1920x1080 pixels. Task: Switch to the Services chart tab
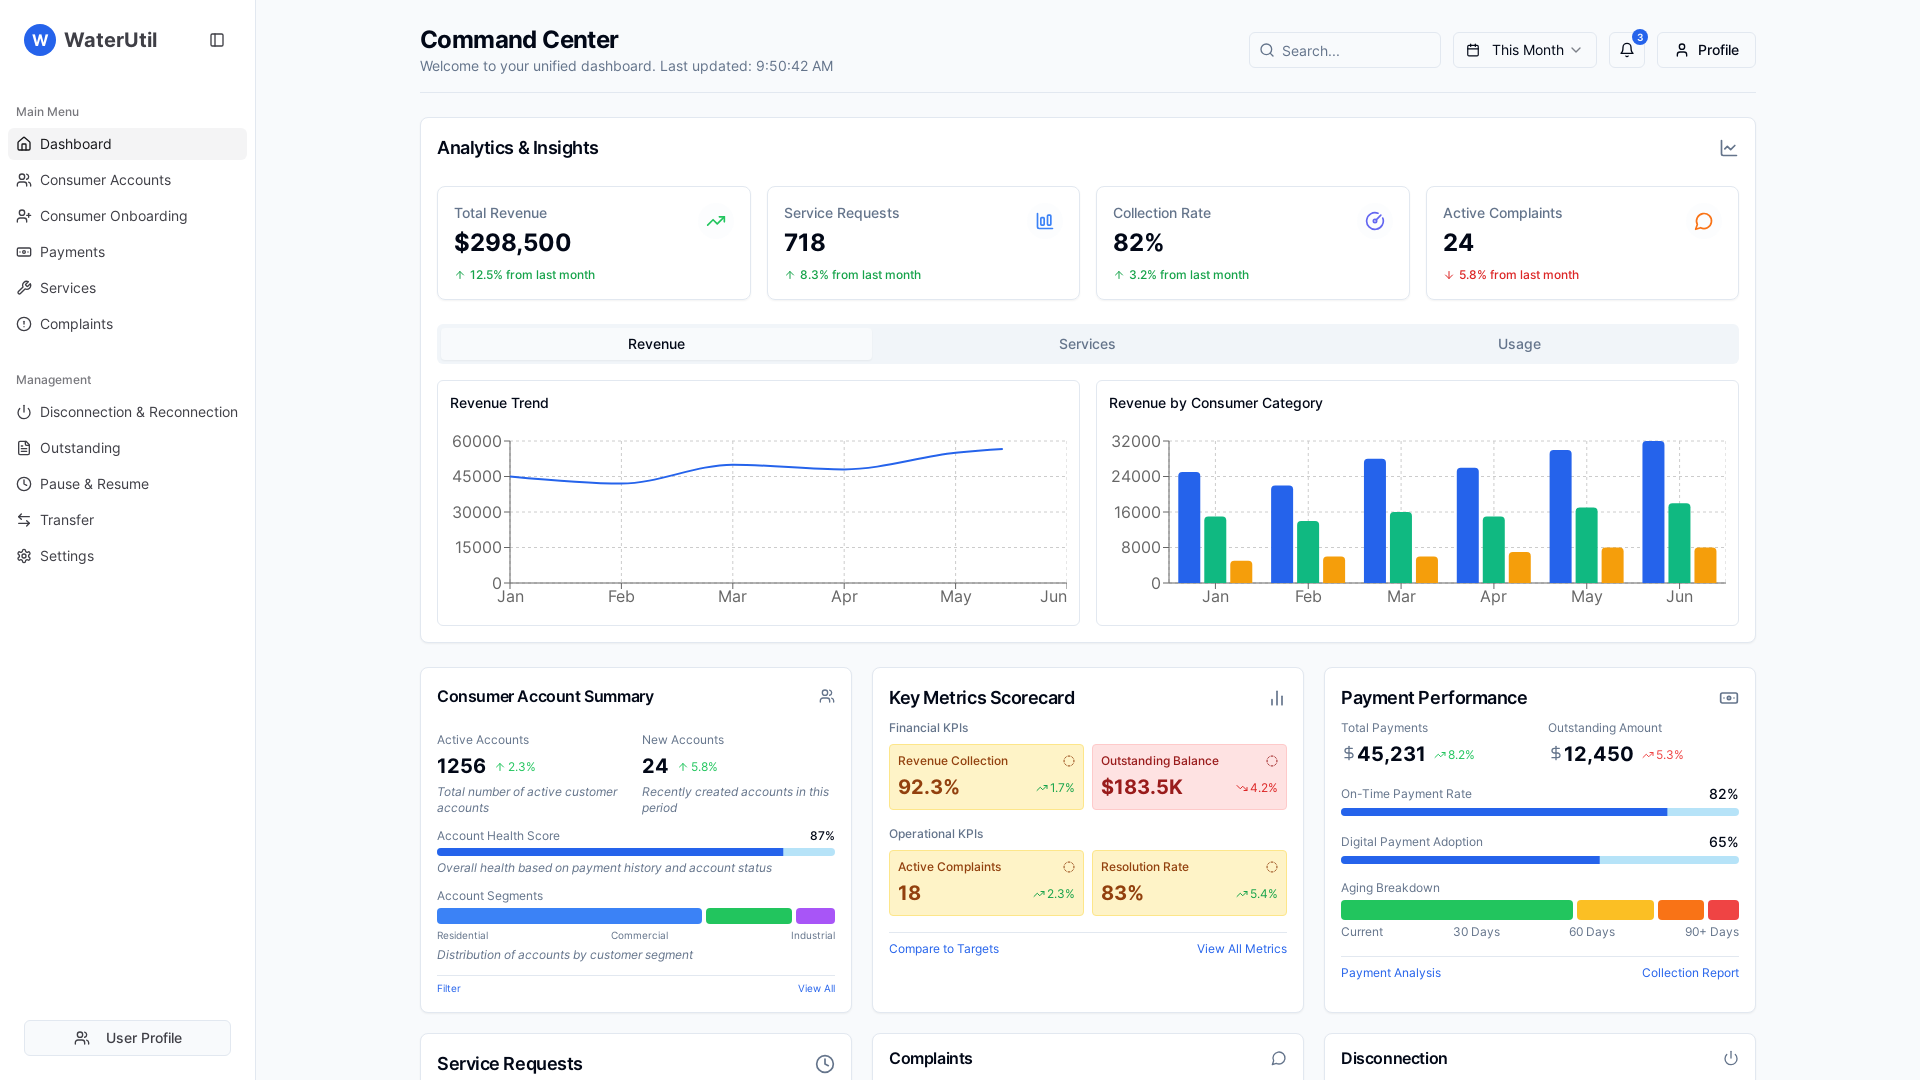[x=1087, y=344]
